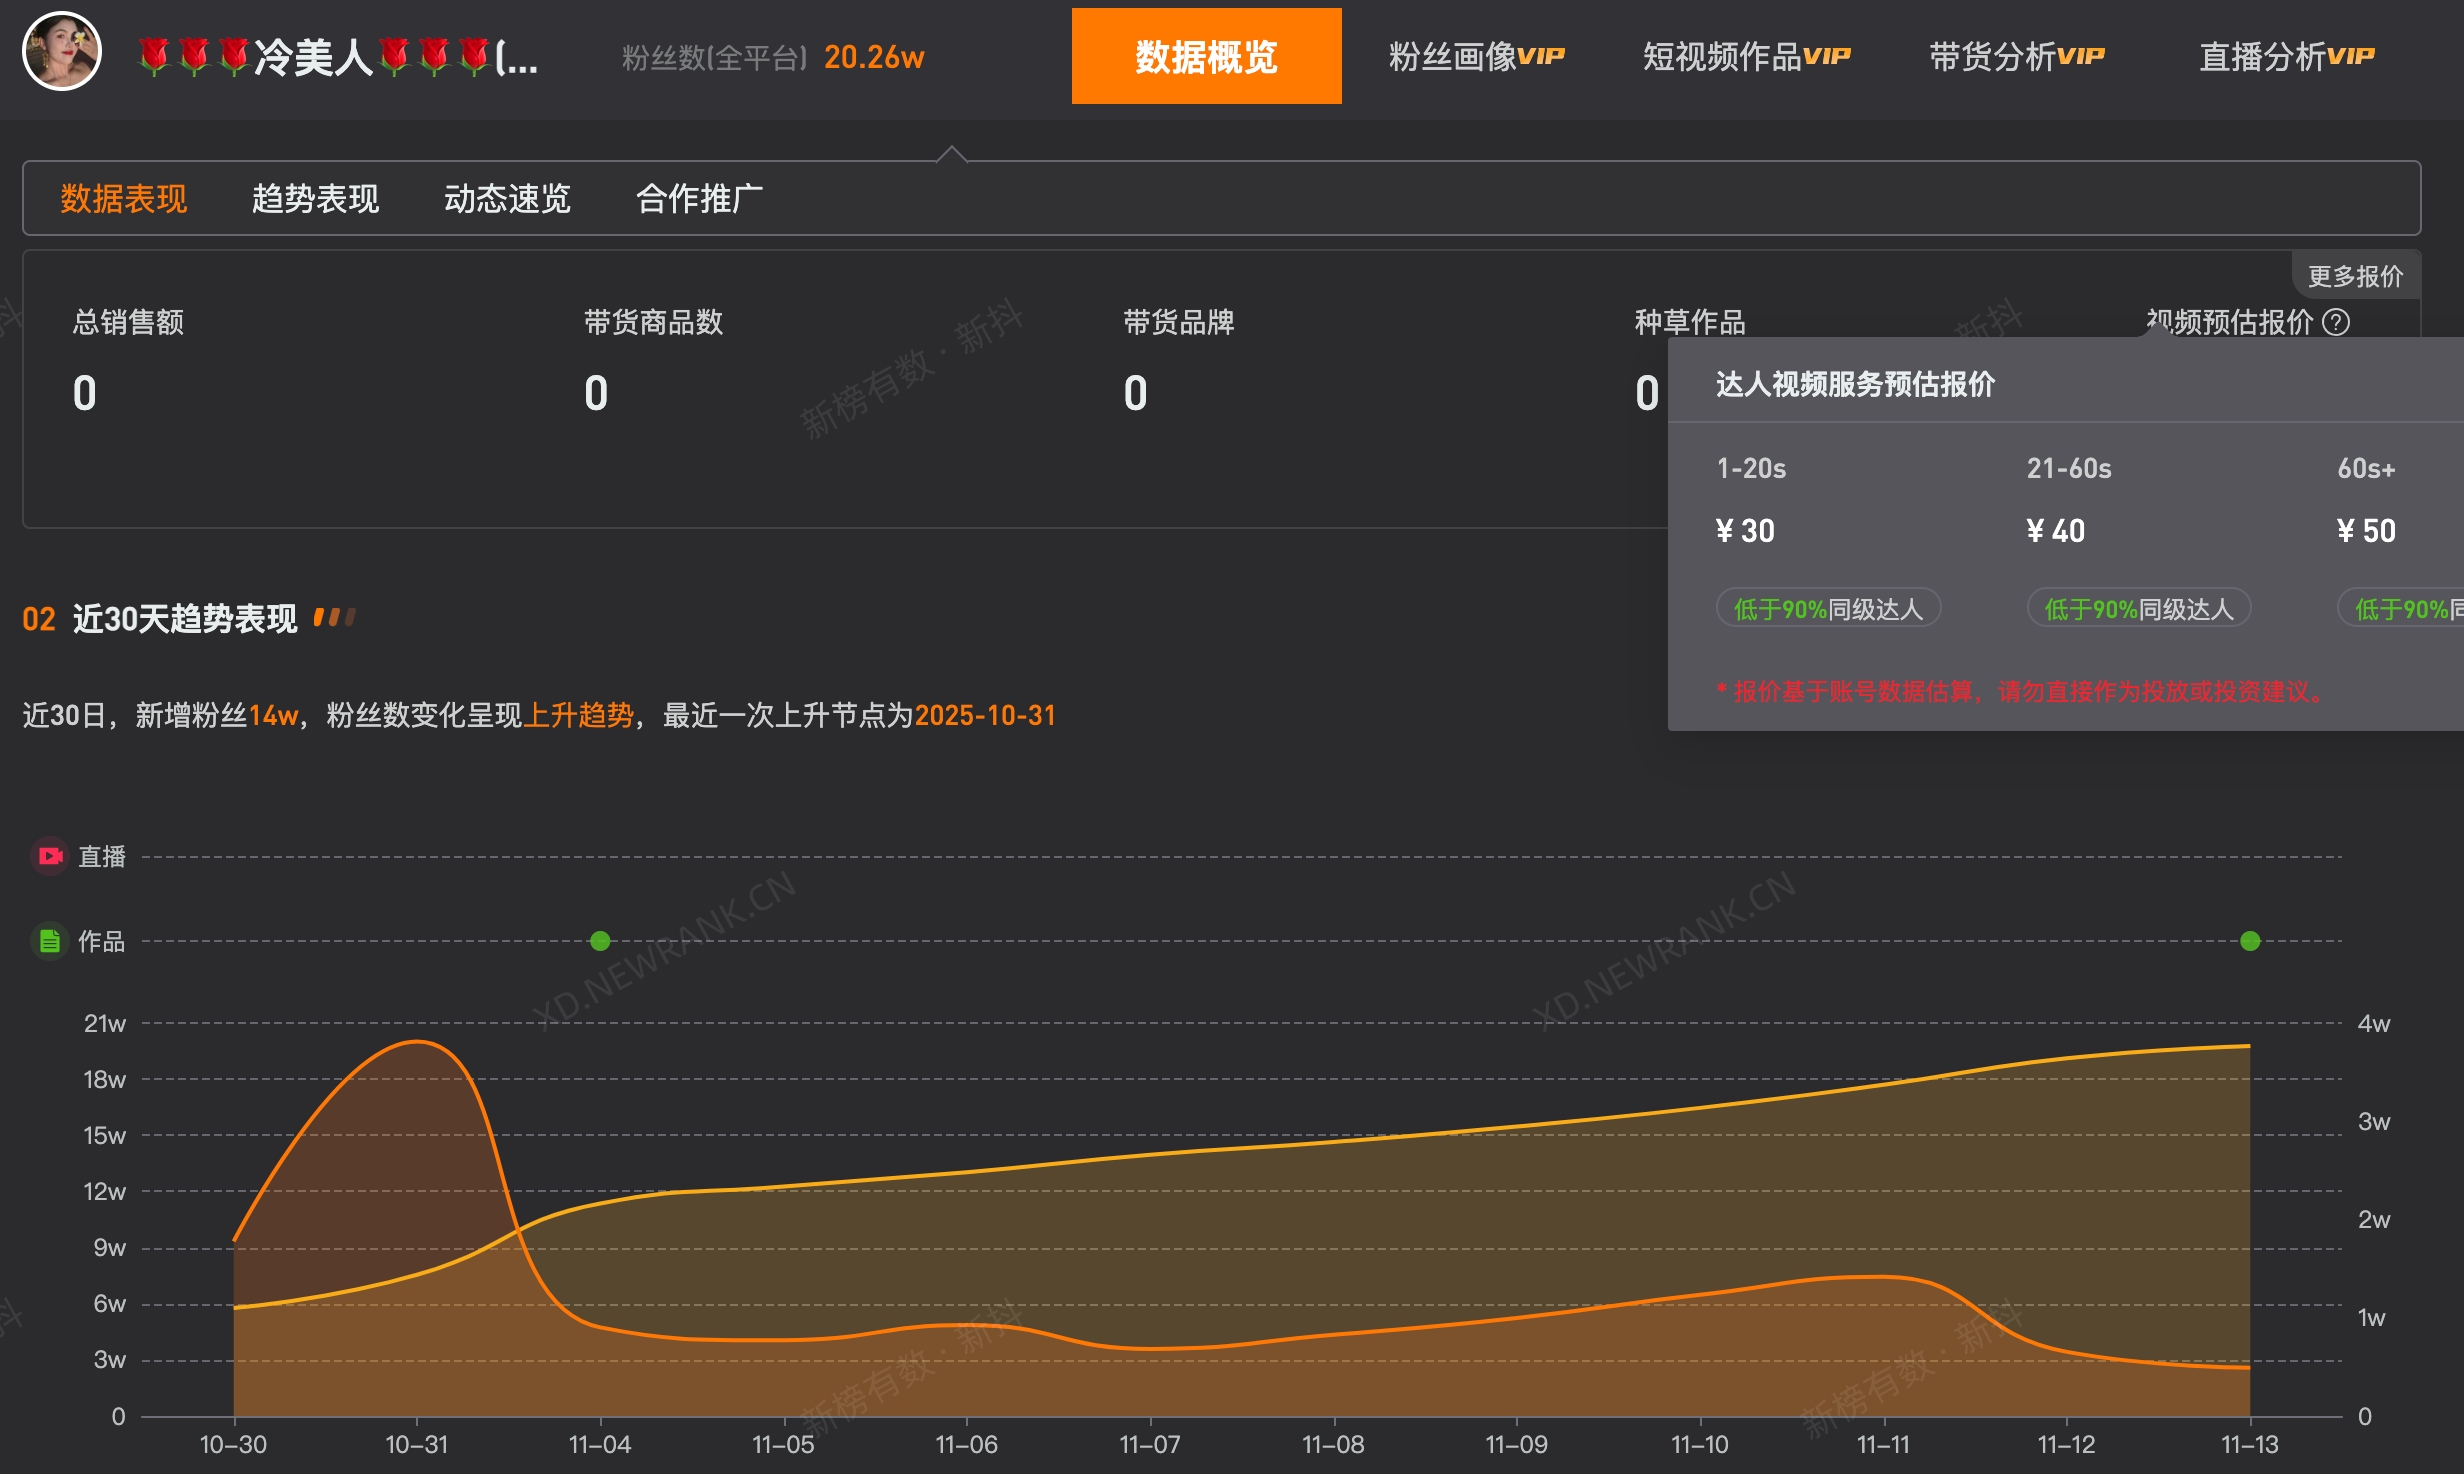
Task: Click the 作品 document legend icon
Action: pos(49,941)
